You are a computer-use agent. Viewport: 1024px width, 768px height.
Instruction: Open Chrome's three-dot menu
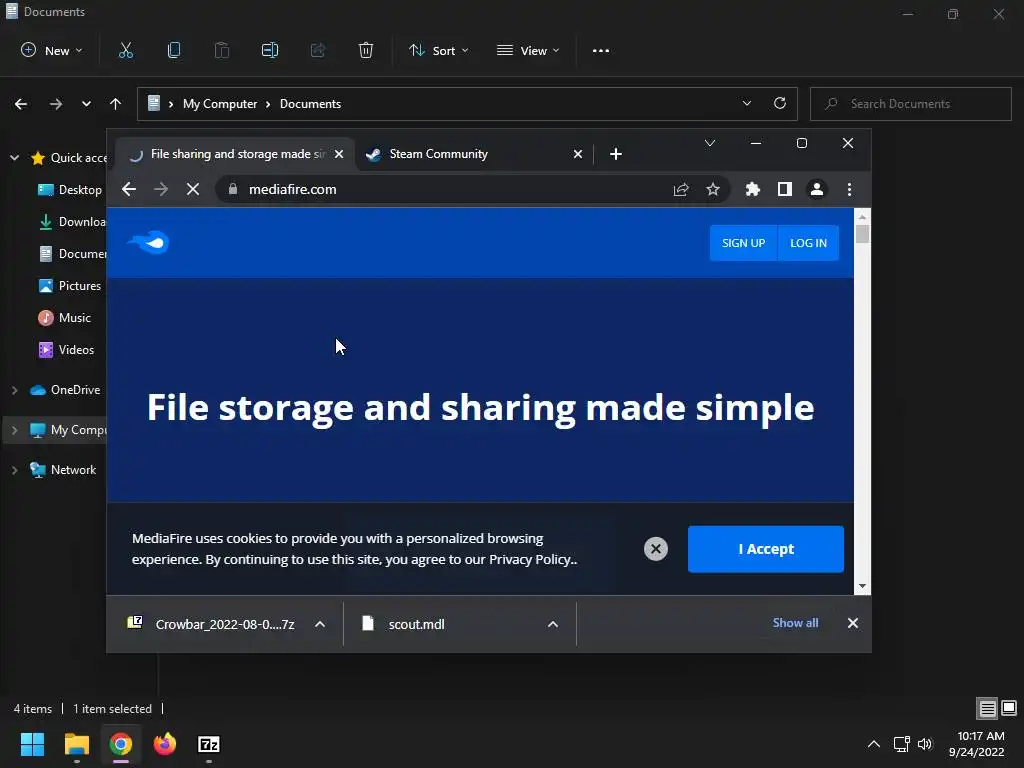tap(849, 189)
